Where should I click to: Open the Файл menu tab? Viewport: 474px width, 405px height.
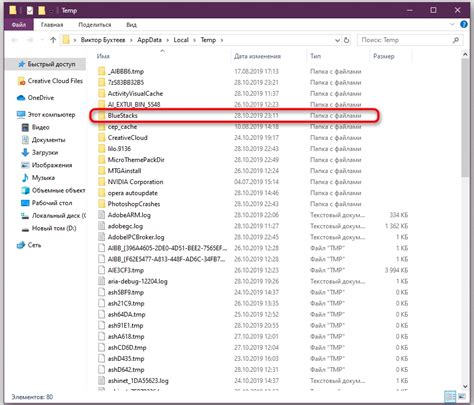point(19,24)
